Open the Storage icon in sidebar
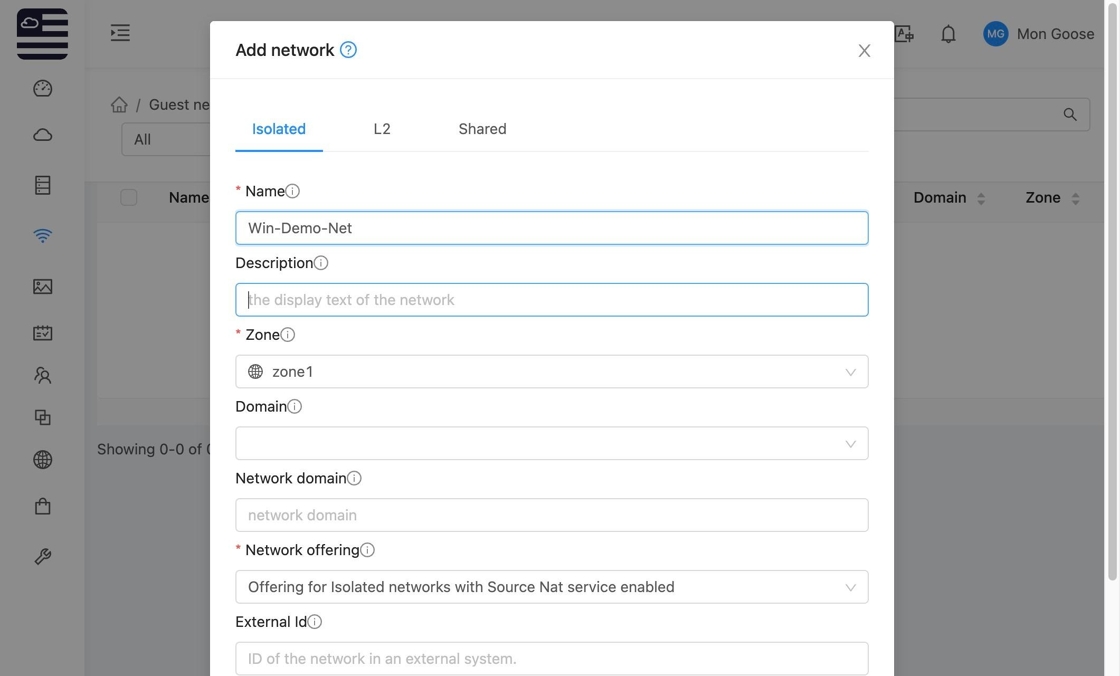The height and width of the screenshot is (676, 1120). point(42,185)
